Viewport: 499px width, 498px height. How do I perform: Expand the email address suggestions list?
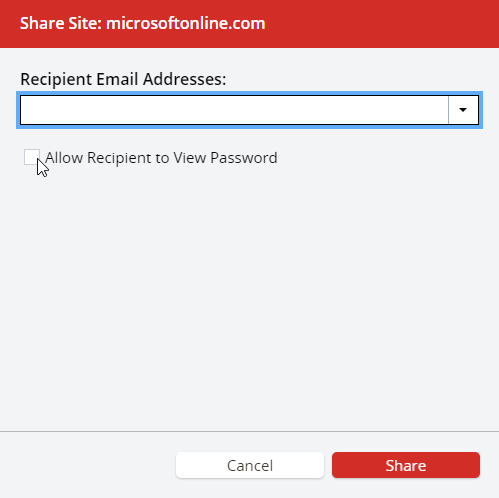(x=463, y=110)
